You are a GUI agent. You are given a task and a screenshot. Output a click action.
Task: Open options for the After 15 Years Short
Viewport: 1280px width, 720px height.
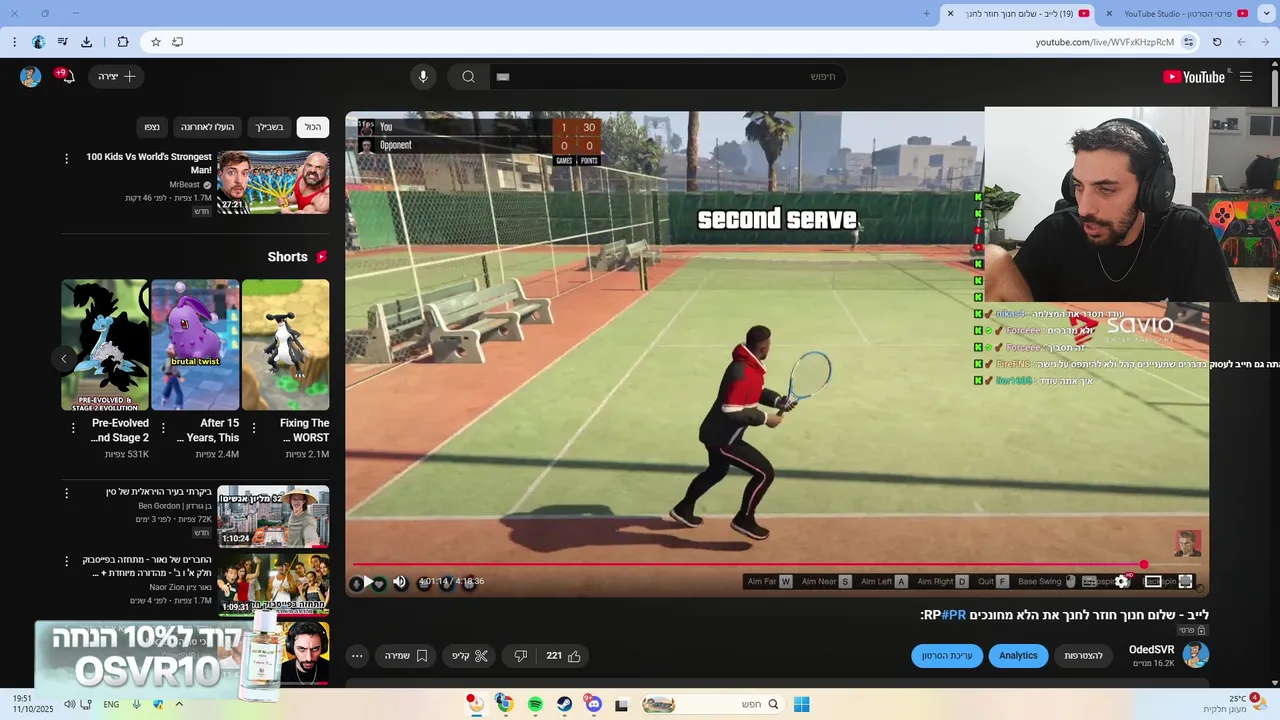tap(163, 428)
